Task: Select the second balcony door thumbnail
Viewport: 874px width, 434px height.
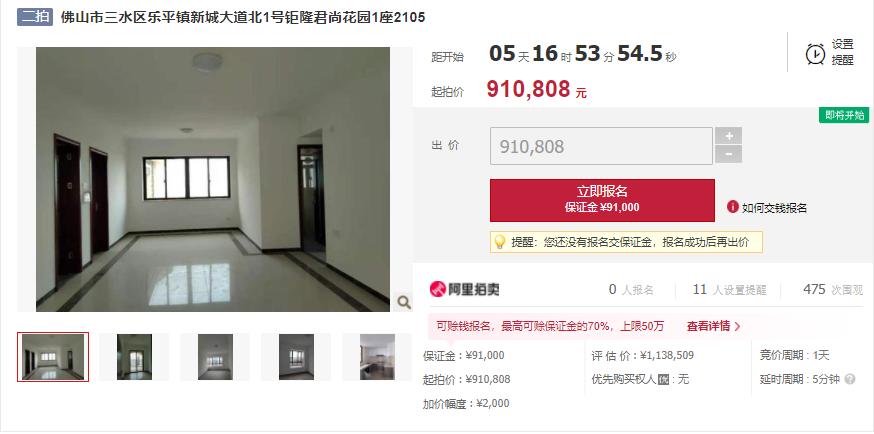Action: pos(134,357)
